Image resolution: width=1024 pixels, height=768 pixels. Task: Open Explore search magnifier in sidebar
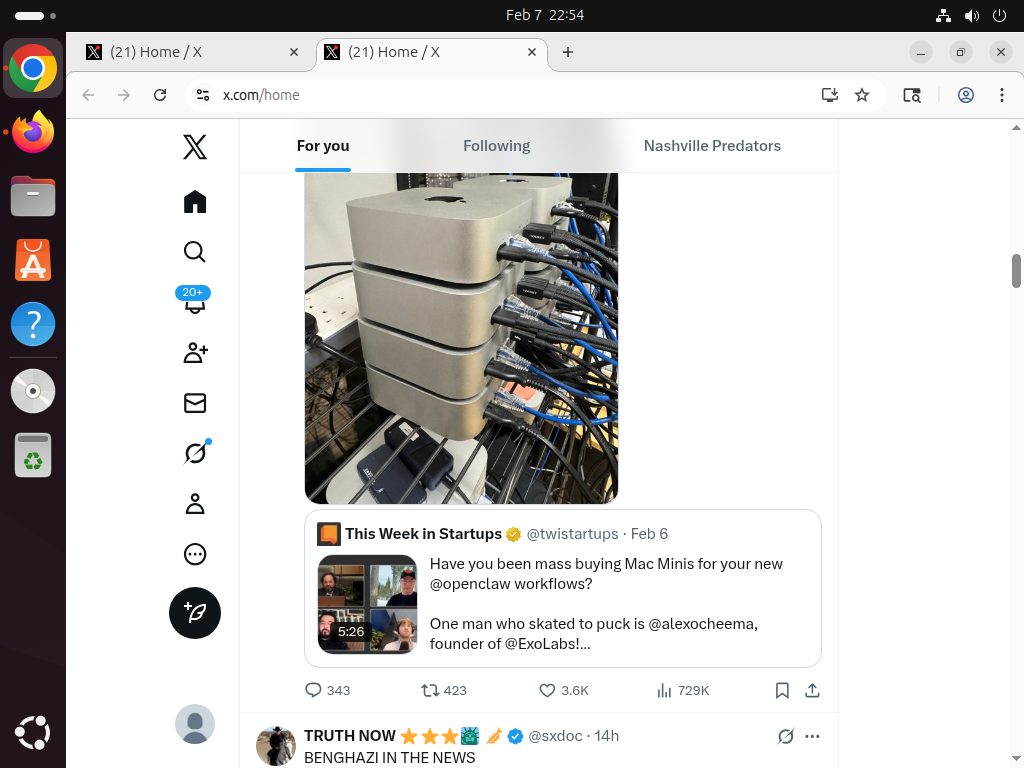[195, 252]
